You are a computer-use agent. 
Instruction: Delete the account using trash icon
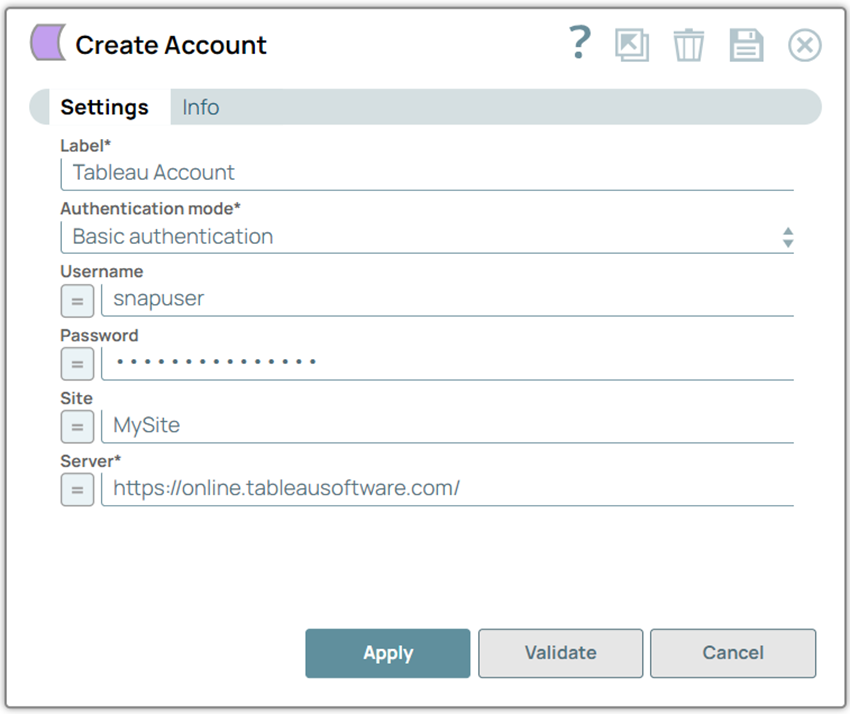tap(689, 44)
